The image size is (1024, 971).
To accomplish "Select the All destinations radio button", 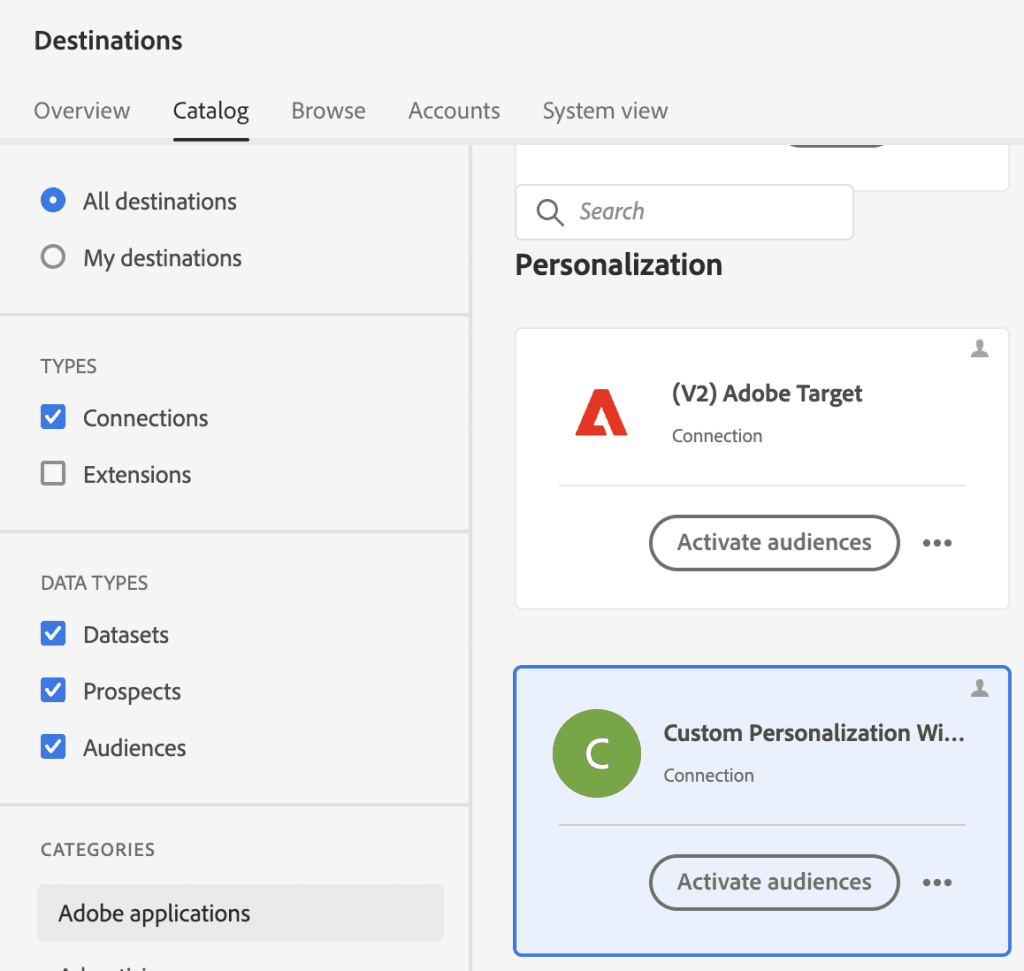I will 53,200.
